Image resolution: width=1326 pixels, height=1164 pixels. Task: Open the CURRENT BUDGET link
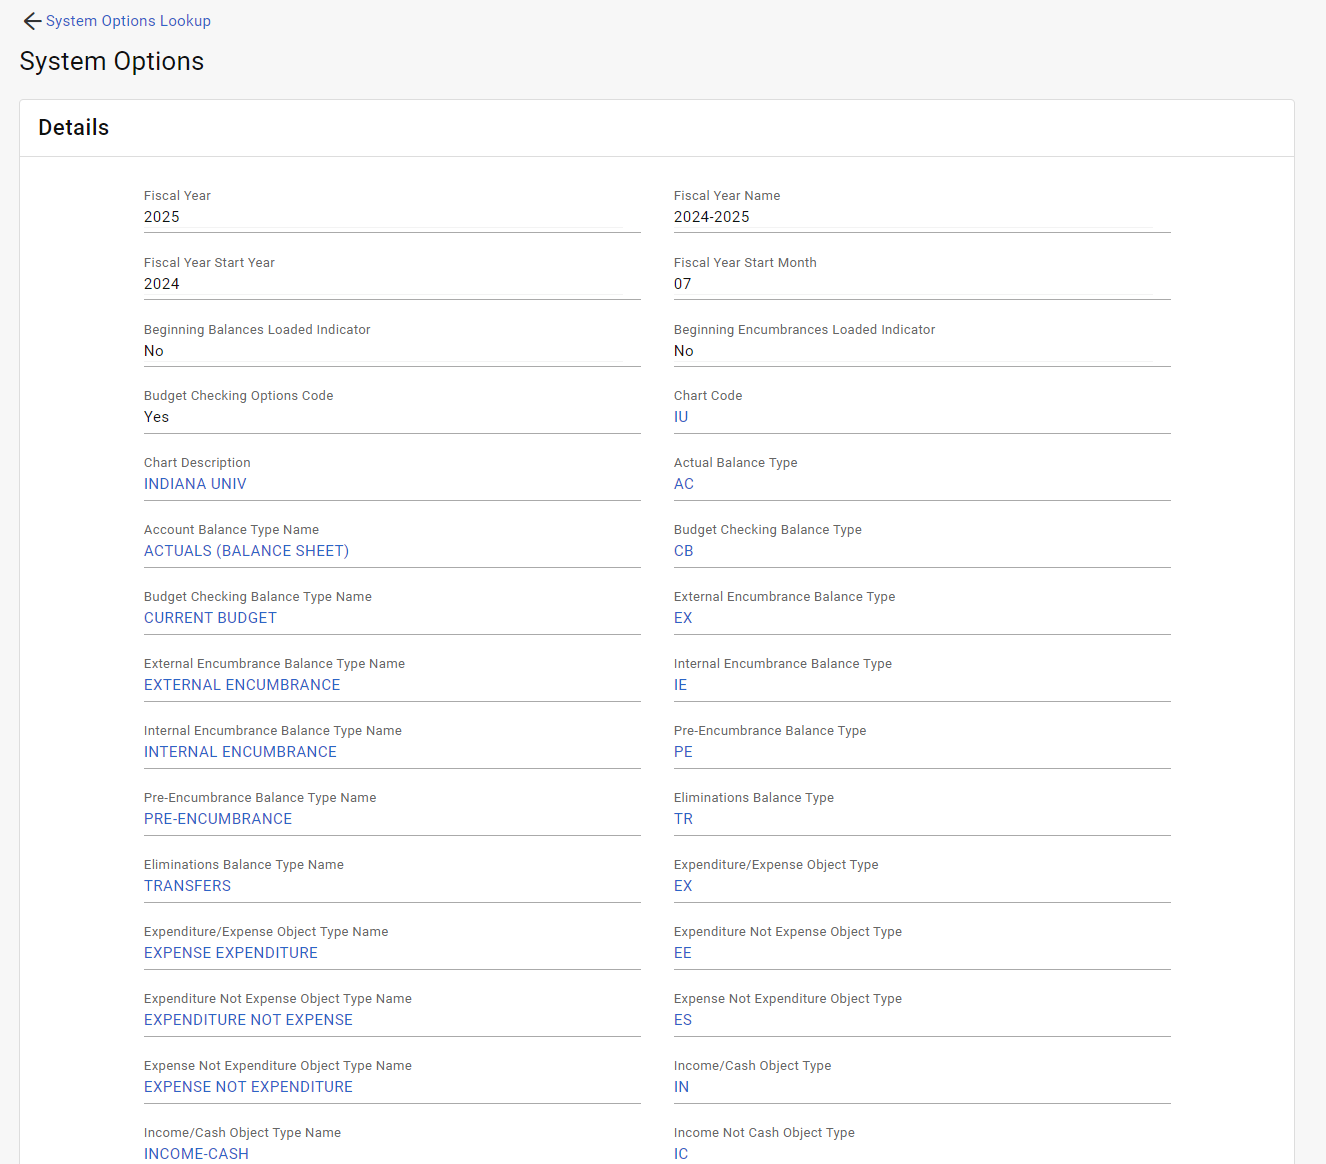[x=210, y=618]
